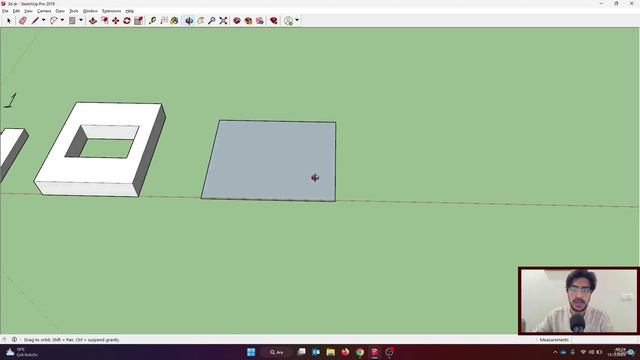
Task: Click the LayOut send icon
Action: (x=260, y=20)
